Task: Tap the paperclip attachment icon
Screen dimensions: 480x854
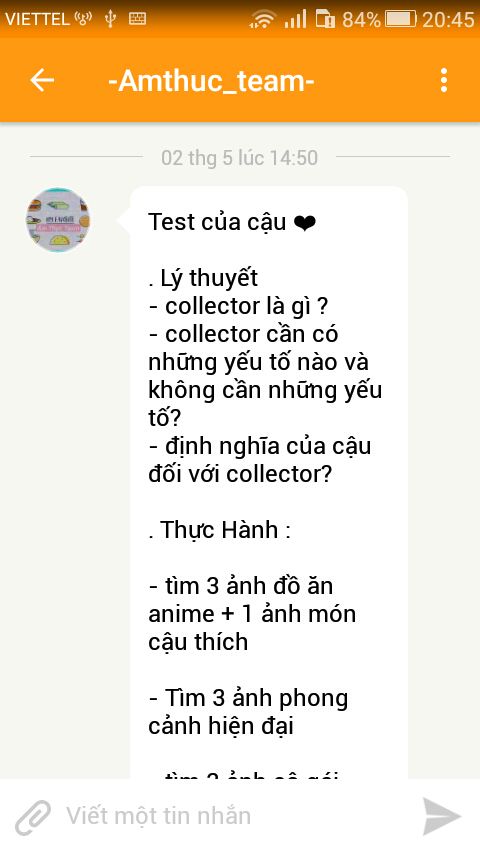Action: [x=33, y=817]
